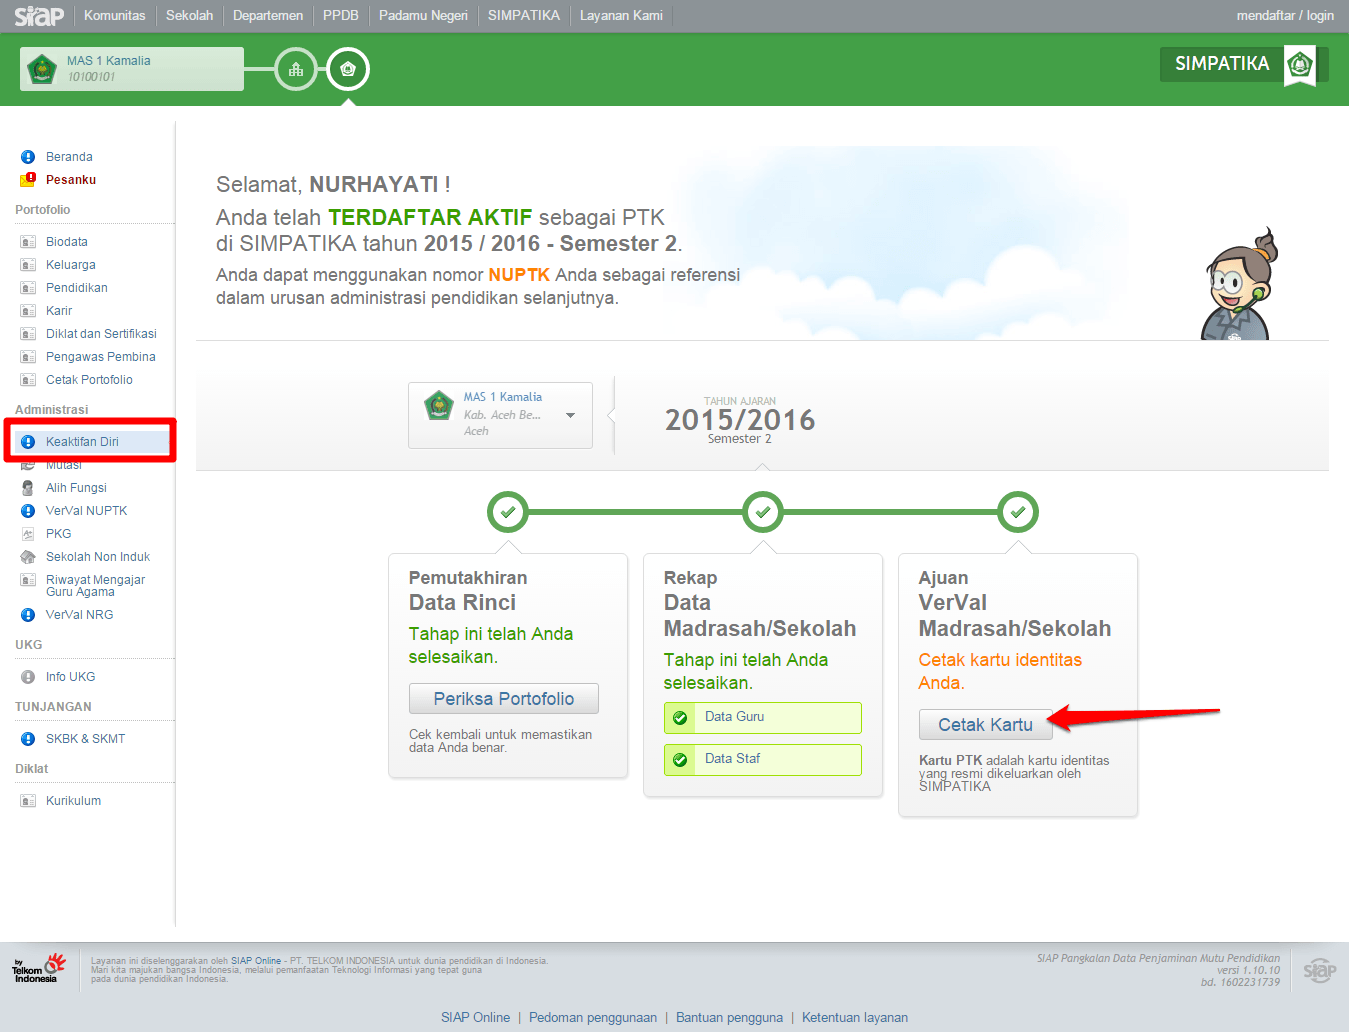This screenshot has width=1349, height=1032.
Task: Click the Pendidikan list icon
Action: click(x=28, y=288)
